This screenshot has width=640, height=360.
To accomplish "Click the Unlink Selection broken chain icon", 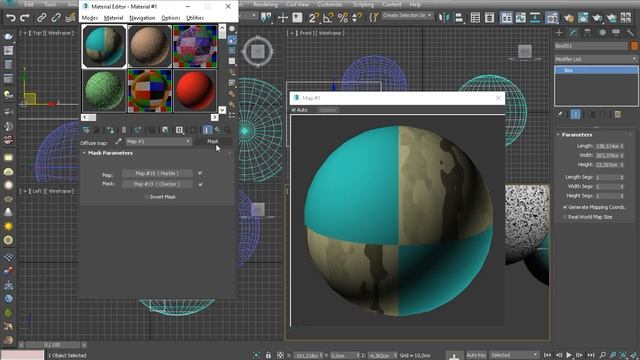I will pyautogui.click(x=56, y=18).
